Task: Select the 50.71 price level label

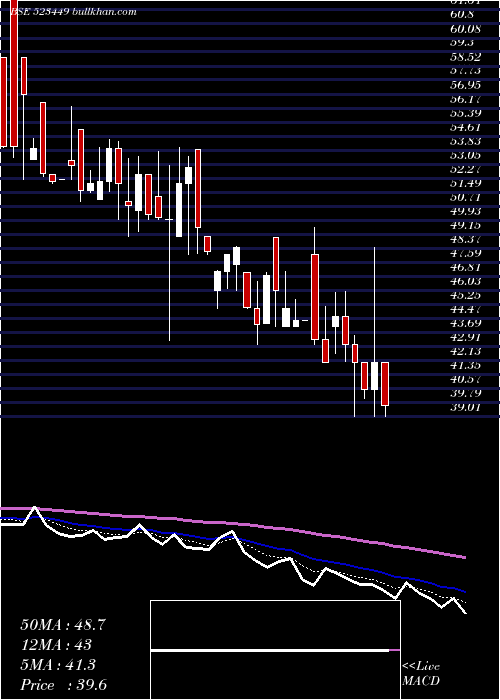Action: click(x=465, y=197)
